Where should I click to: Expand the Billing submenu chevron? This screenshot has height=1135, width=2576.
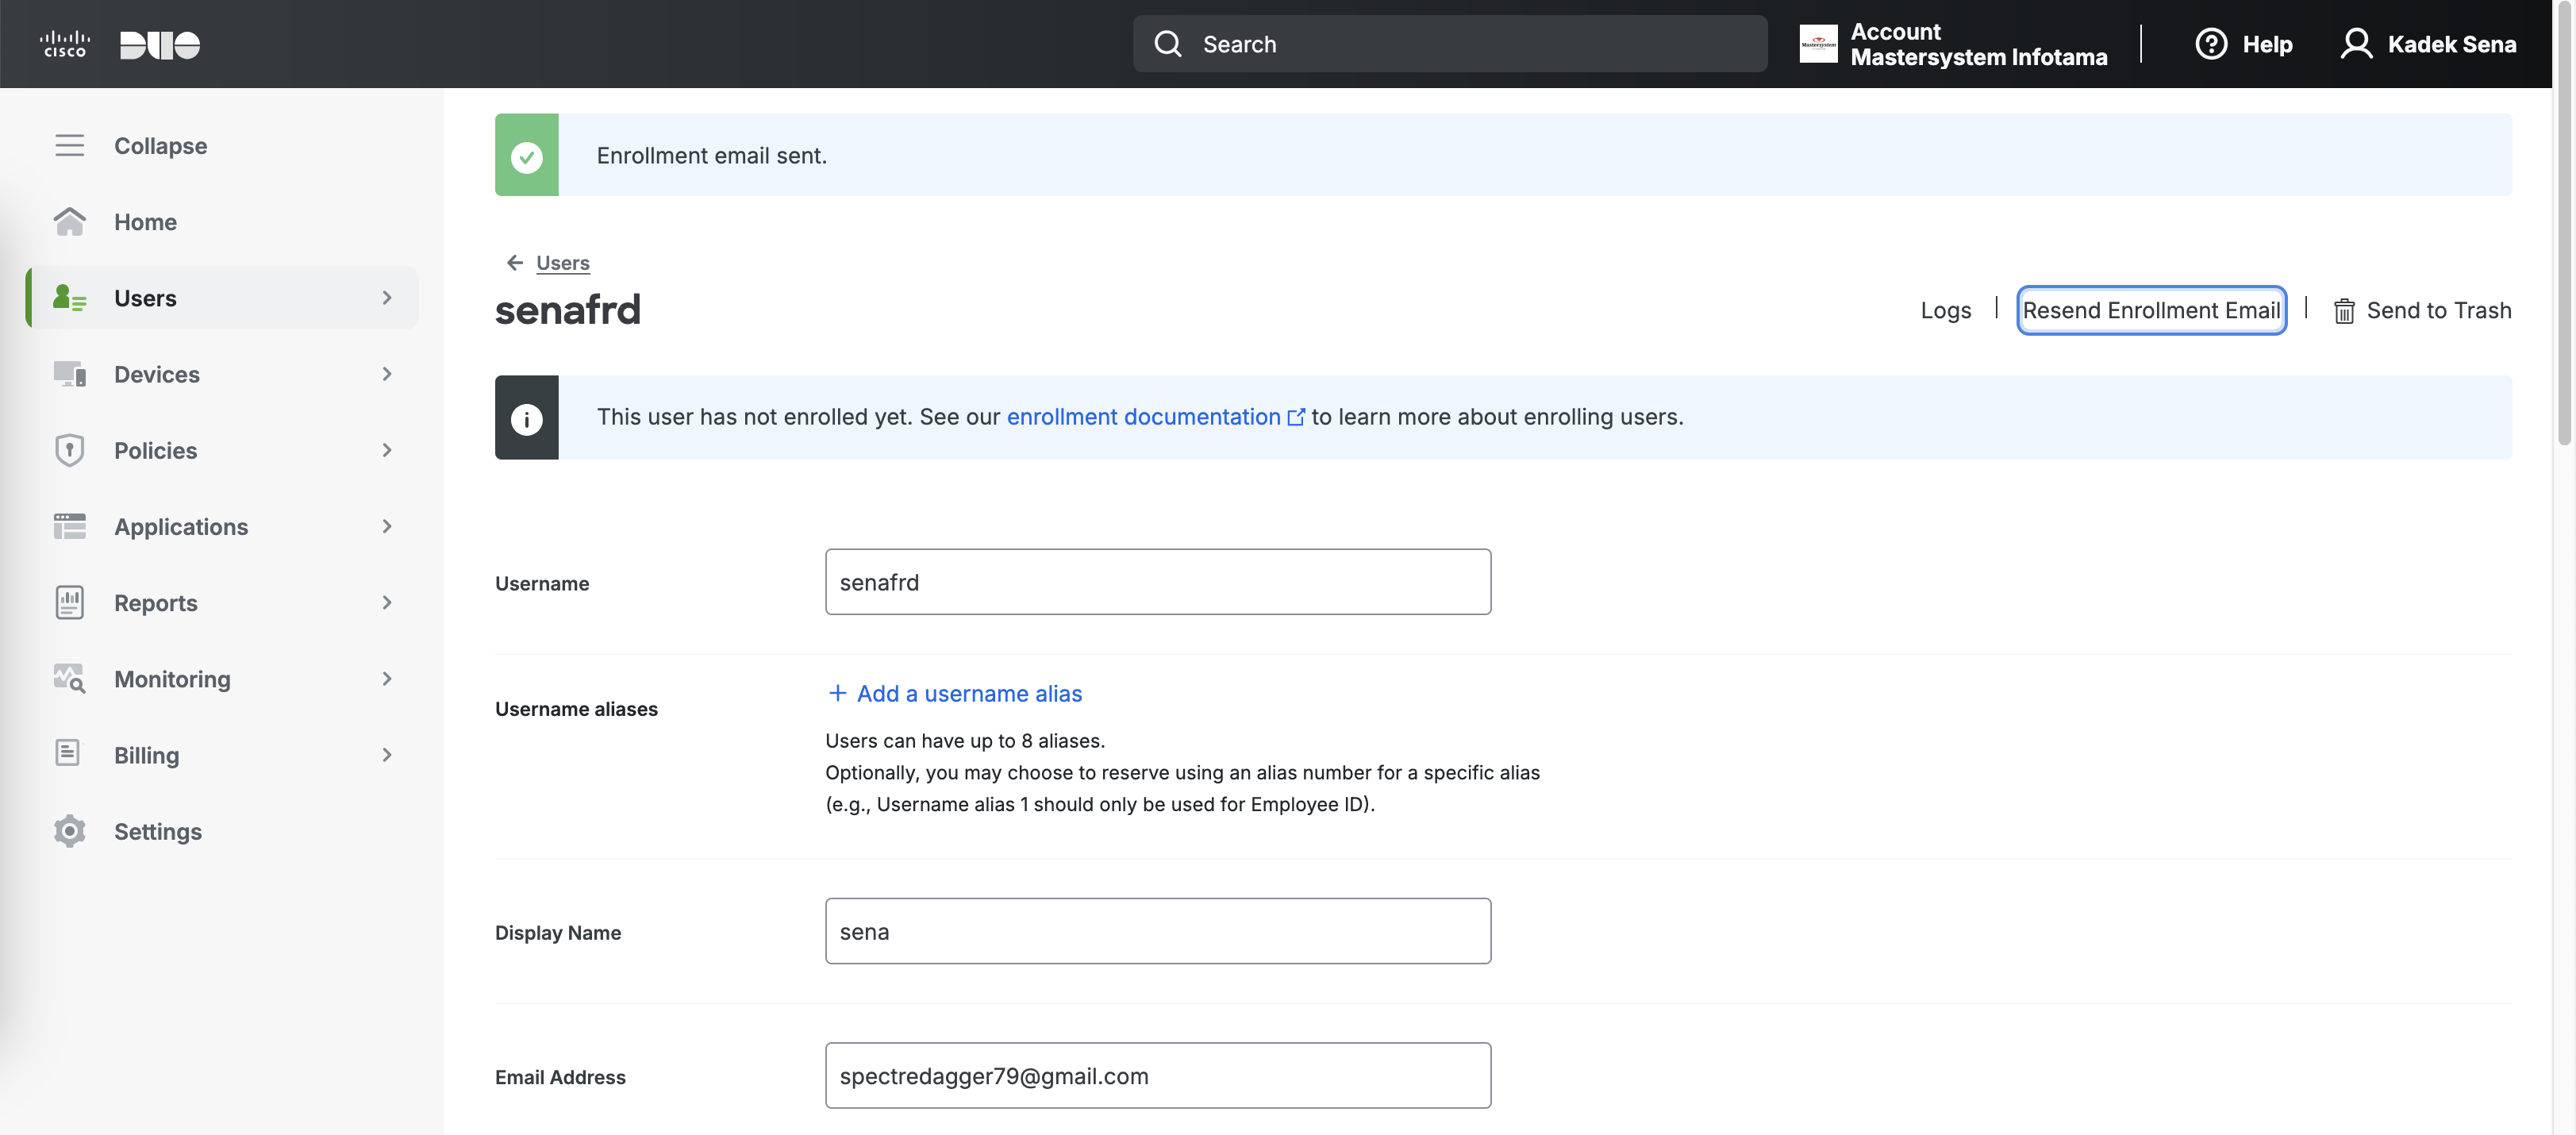[x=387, y=754]
